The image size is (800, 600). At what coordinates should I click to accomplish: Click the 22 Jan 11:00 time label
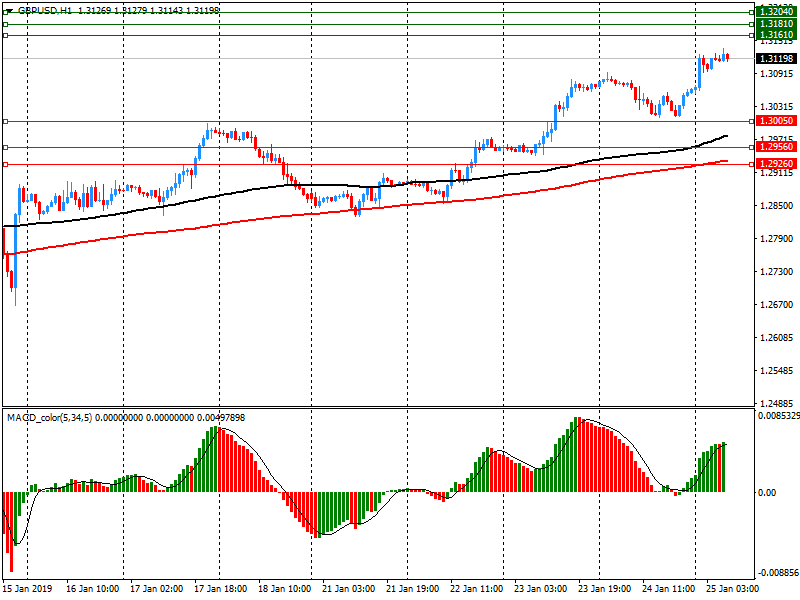477,588
